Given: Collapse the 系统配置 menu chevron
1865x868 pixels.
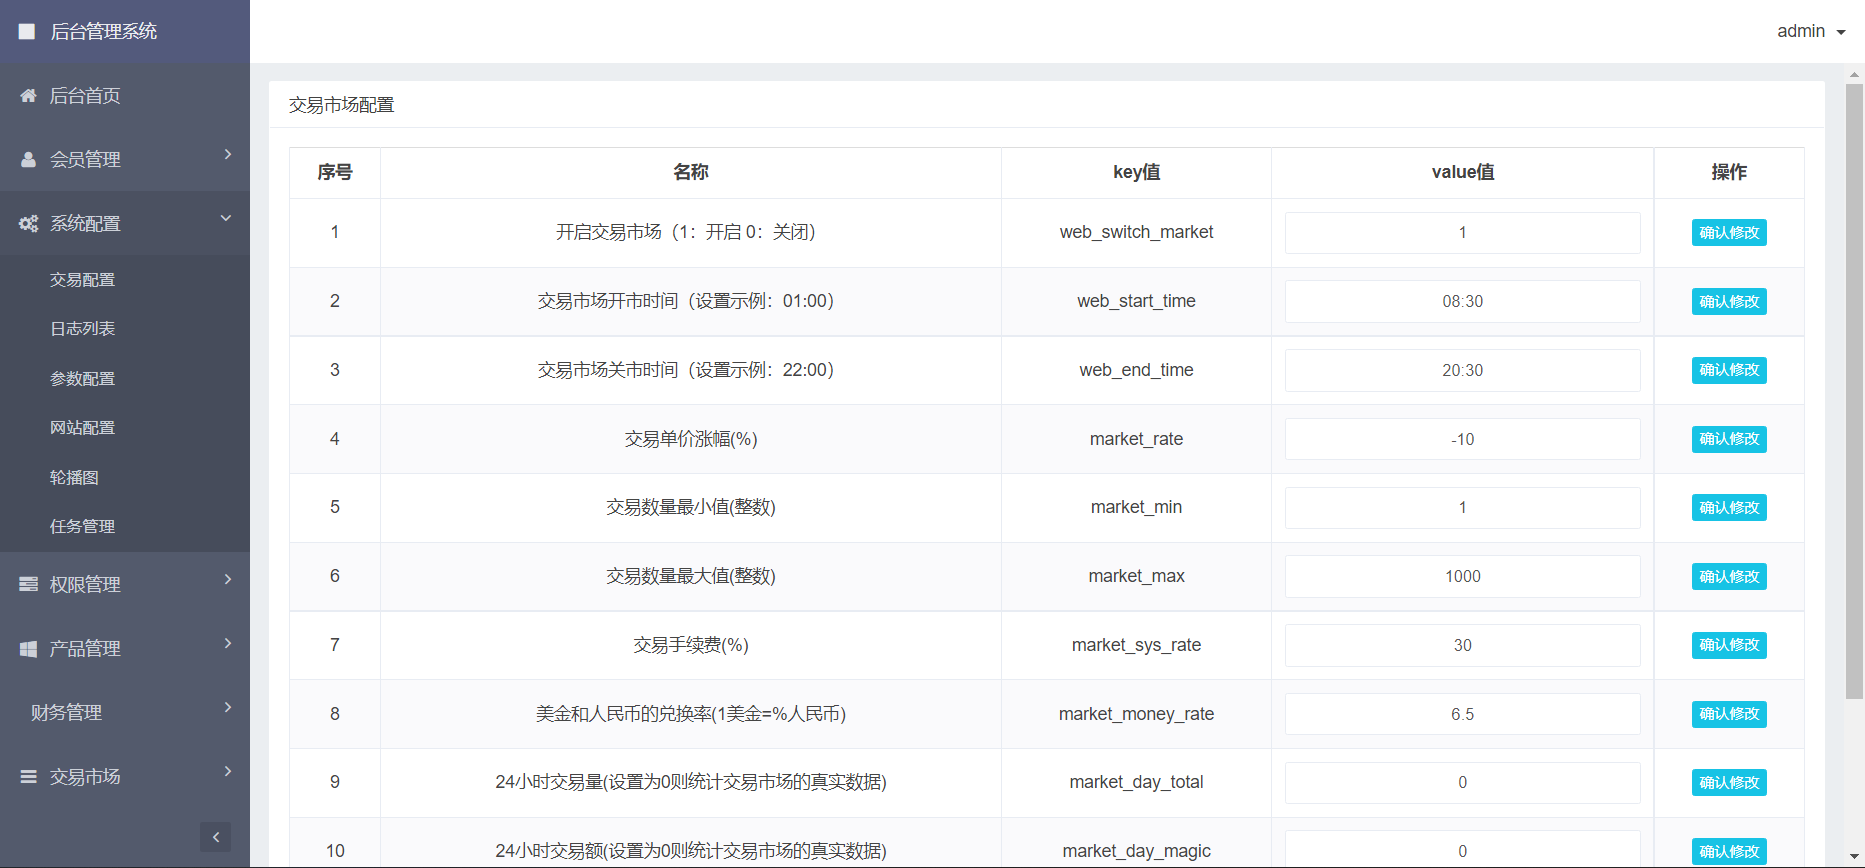Looking at the screenshot, I should (x=226, y=218).
